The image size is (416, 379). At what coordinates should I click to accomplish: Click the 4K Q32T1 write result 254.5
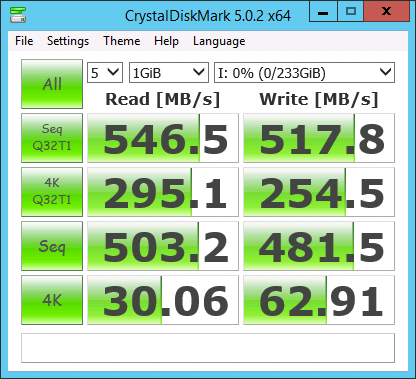click(319, 192)
